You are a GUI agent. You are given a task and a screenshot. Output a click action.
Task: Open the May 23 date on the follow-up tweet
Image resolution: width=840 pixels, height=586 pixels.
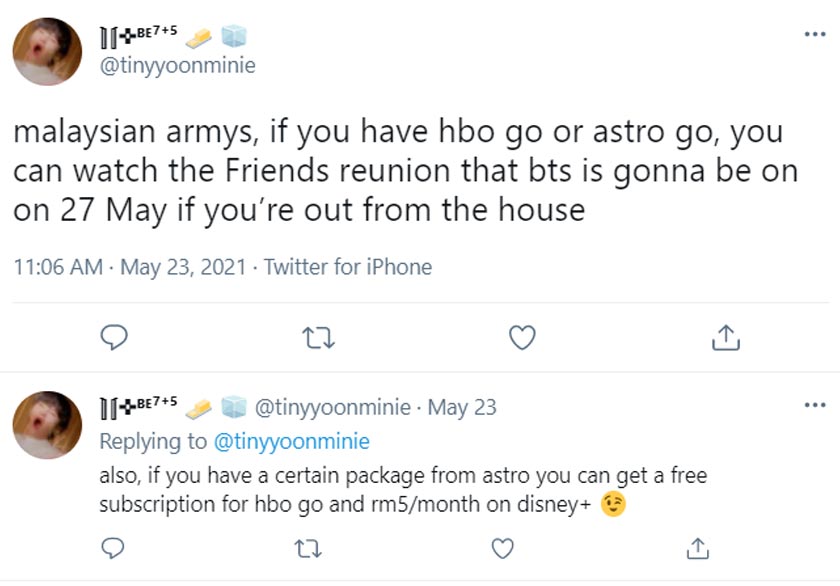point(462,407)
